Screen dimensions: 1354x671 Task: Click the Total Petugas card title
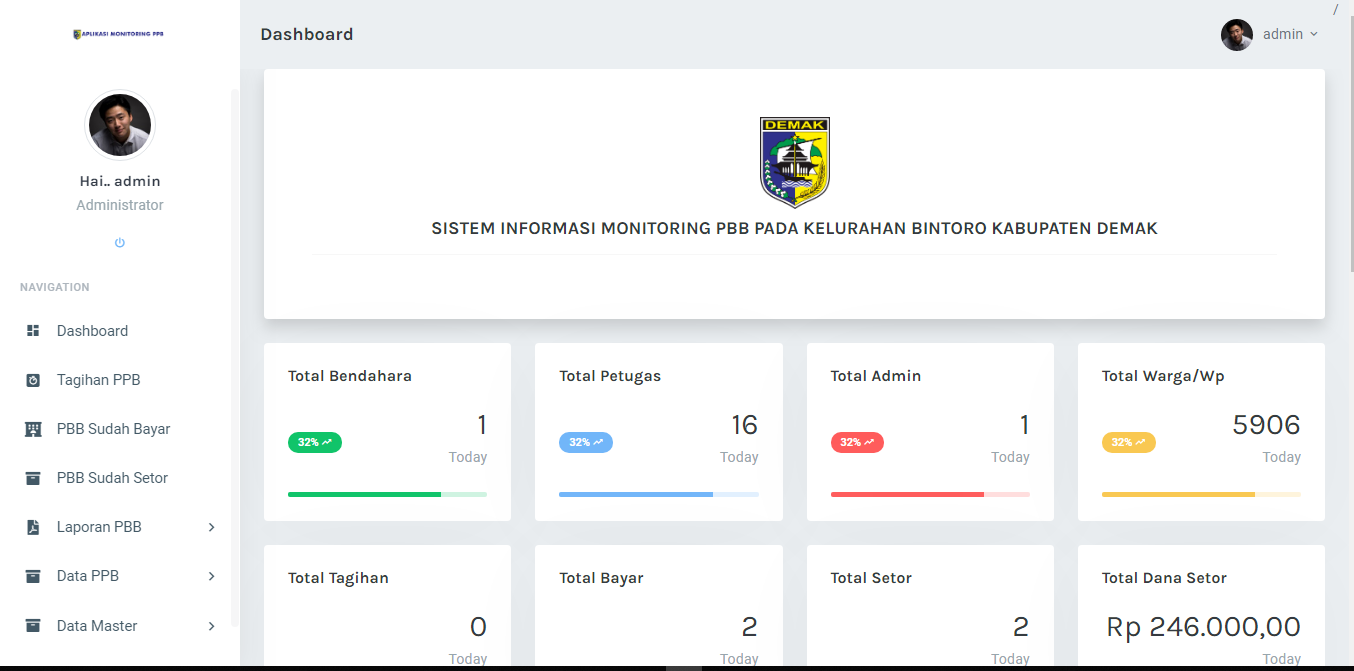pyautogui.click(x=610, y=376)
